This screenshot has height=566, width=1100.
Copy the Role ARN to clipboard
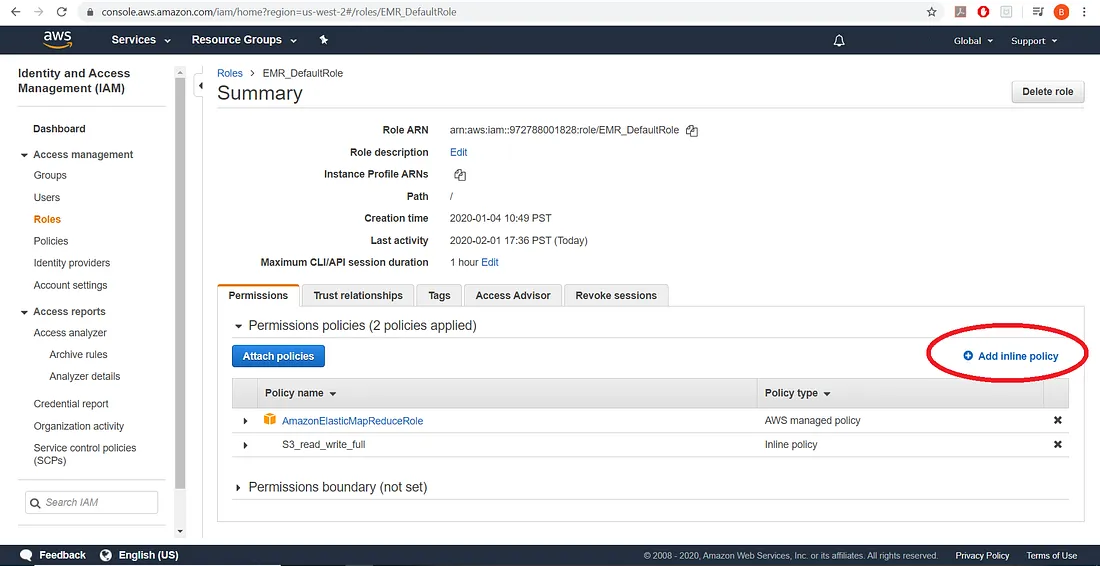(692, 130)
